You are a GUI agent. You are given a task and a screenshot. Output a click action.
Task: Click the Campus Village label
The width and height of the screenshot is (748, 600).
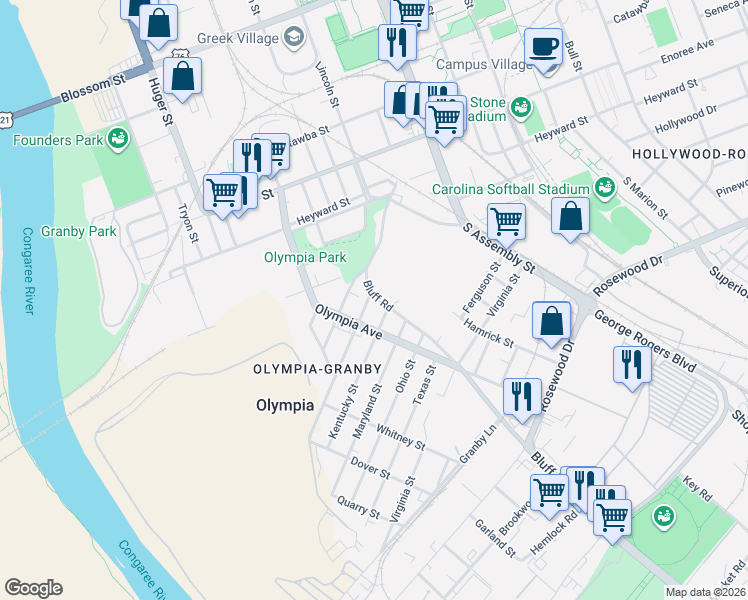pos(484,64)
